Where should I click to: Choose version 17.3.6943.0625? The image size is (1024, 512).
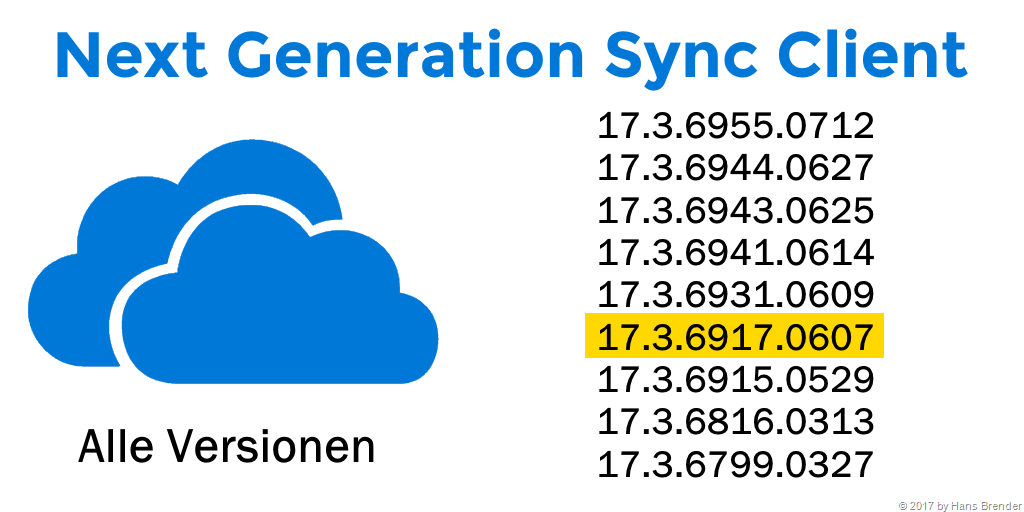[x=735, y=210]
